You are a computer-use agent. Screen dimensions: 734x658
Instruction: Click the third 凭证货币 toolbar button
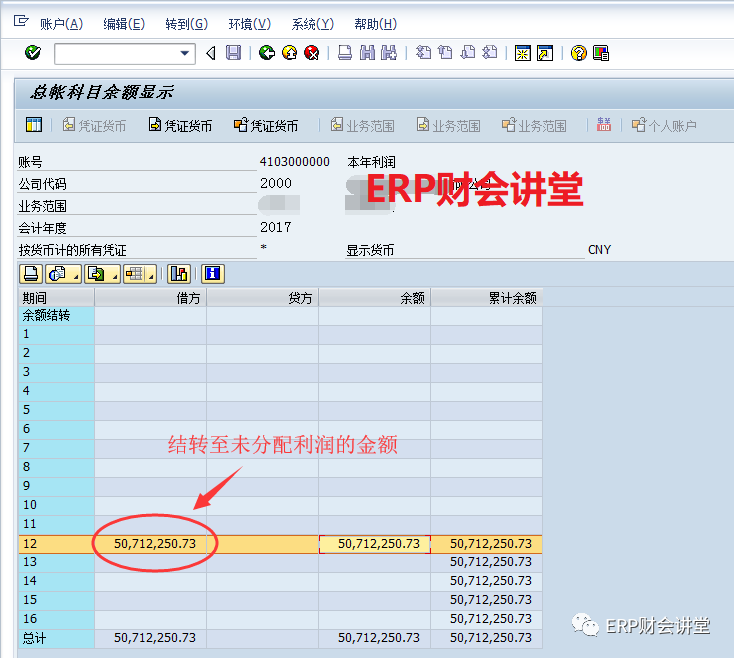[x=266, y=126]
